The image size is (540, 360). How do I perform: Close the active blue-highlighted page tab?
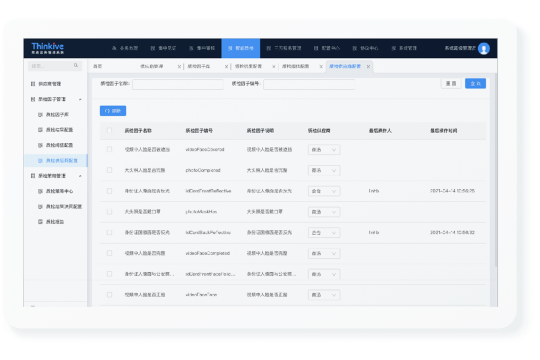[368, 66]
